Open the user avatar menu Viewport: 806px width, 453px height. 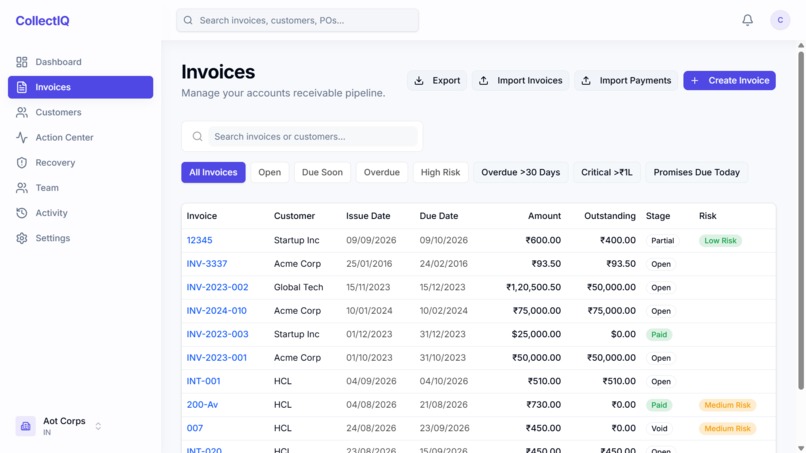(780, 20)
